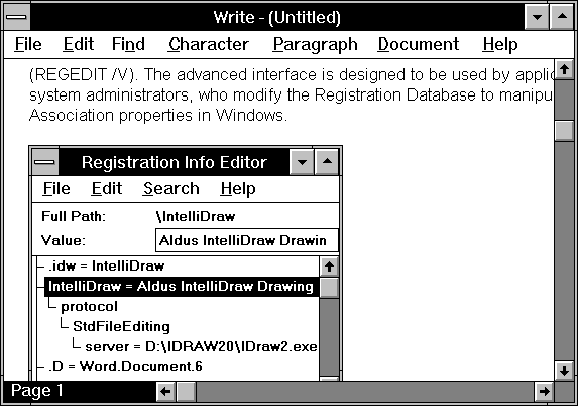
Task: Open the Document menu
Action: [418, 44]
